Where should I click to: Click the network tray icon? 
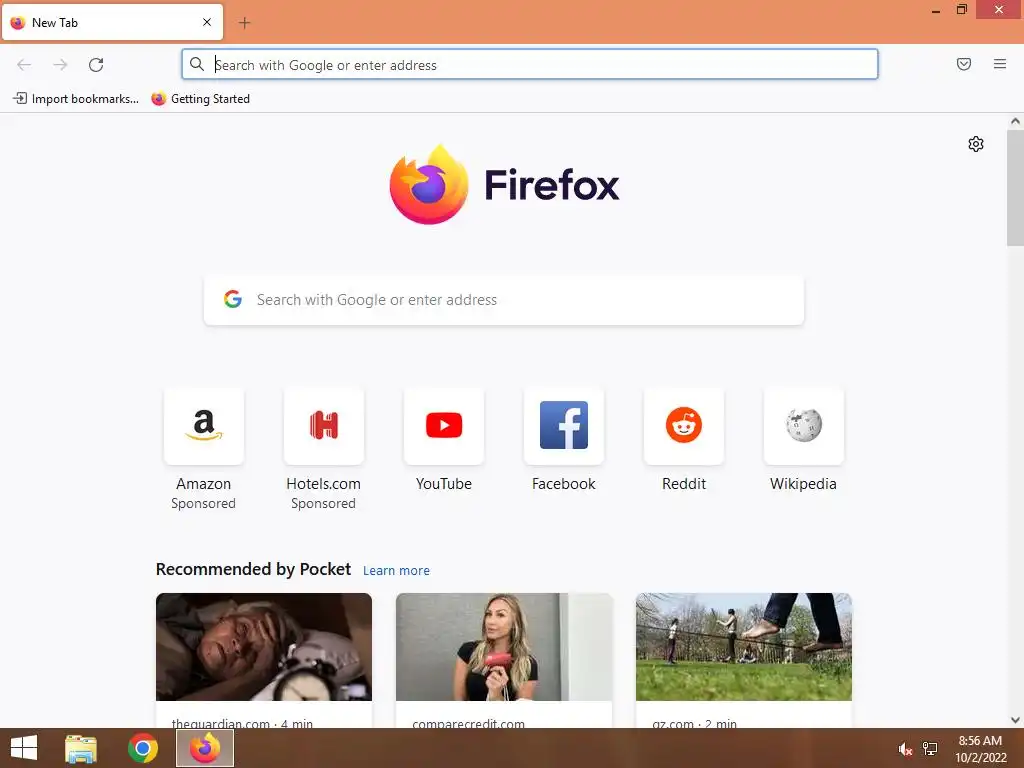click(x=930, y=748)
